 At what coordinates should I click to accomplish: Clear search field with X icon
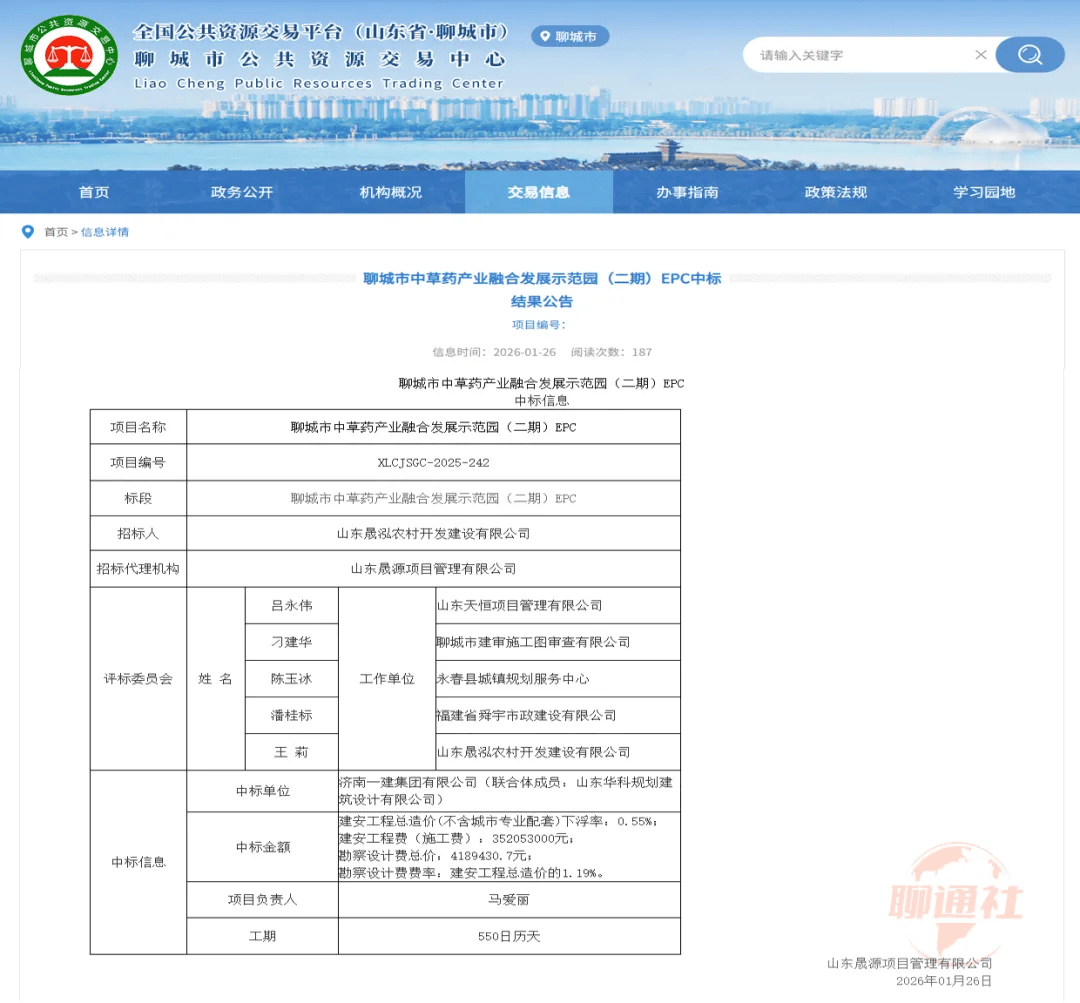(x=980, y=55)
